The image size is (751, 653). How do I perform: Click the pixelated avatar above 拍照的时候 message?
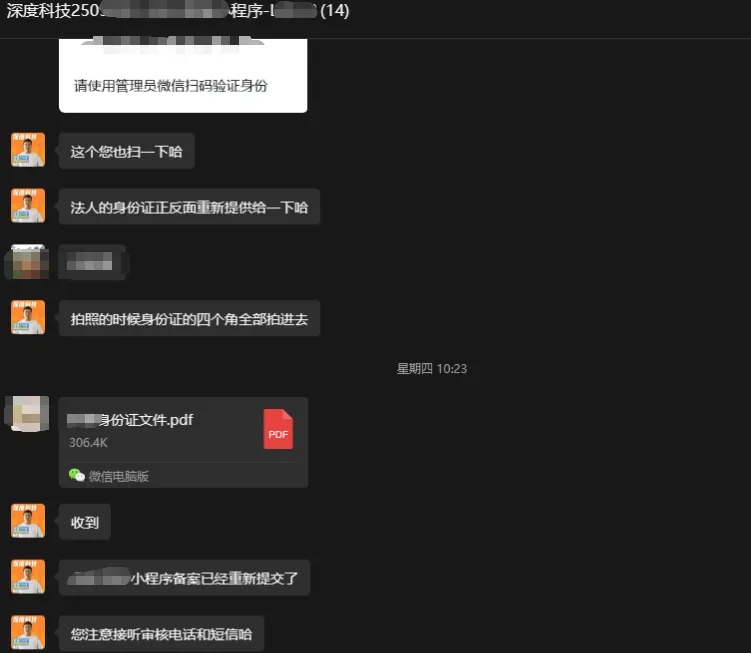28,262
